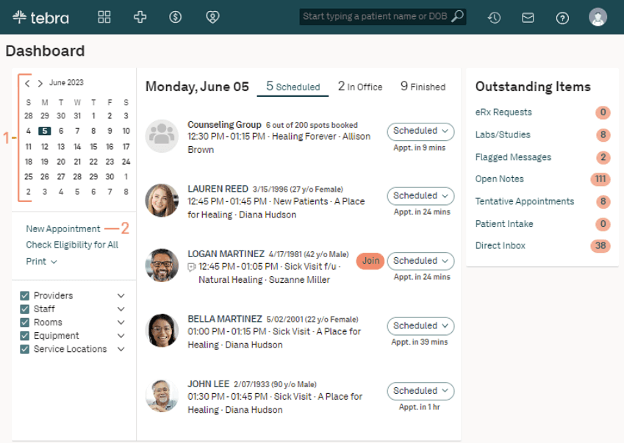Click the New Appointment link
The width and height of the screenshot is (624, 444).
point(63,229)
